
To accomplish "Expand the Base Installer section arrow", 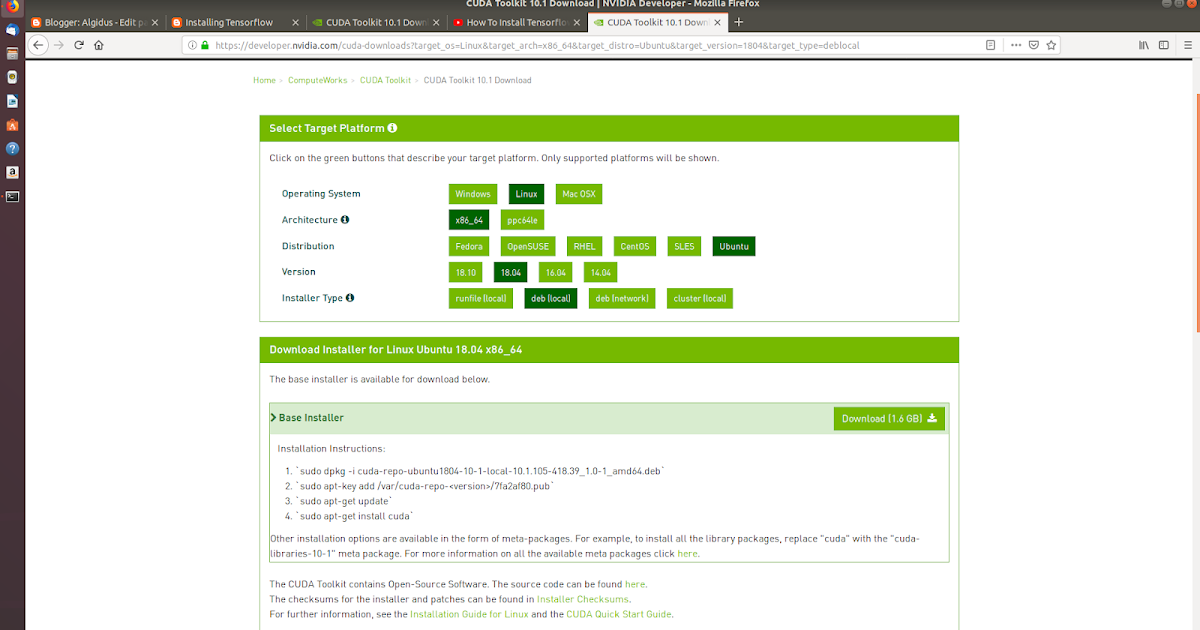I will pyautogui.click(x=274, y=417).
